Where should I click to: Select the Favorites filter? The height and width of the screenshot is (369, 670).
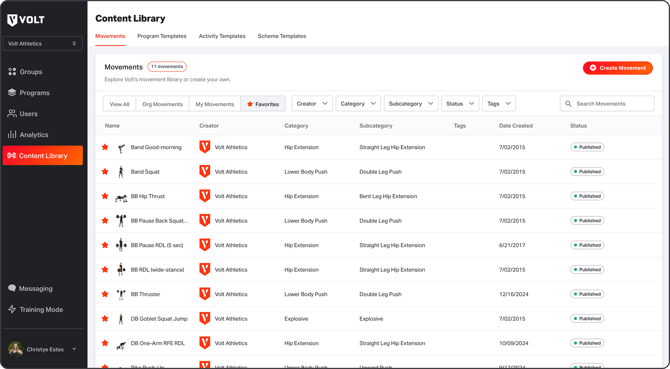pyautogui.click(x=263, y=104)
